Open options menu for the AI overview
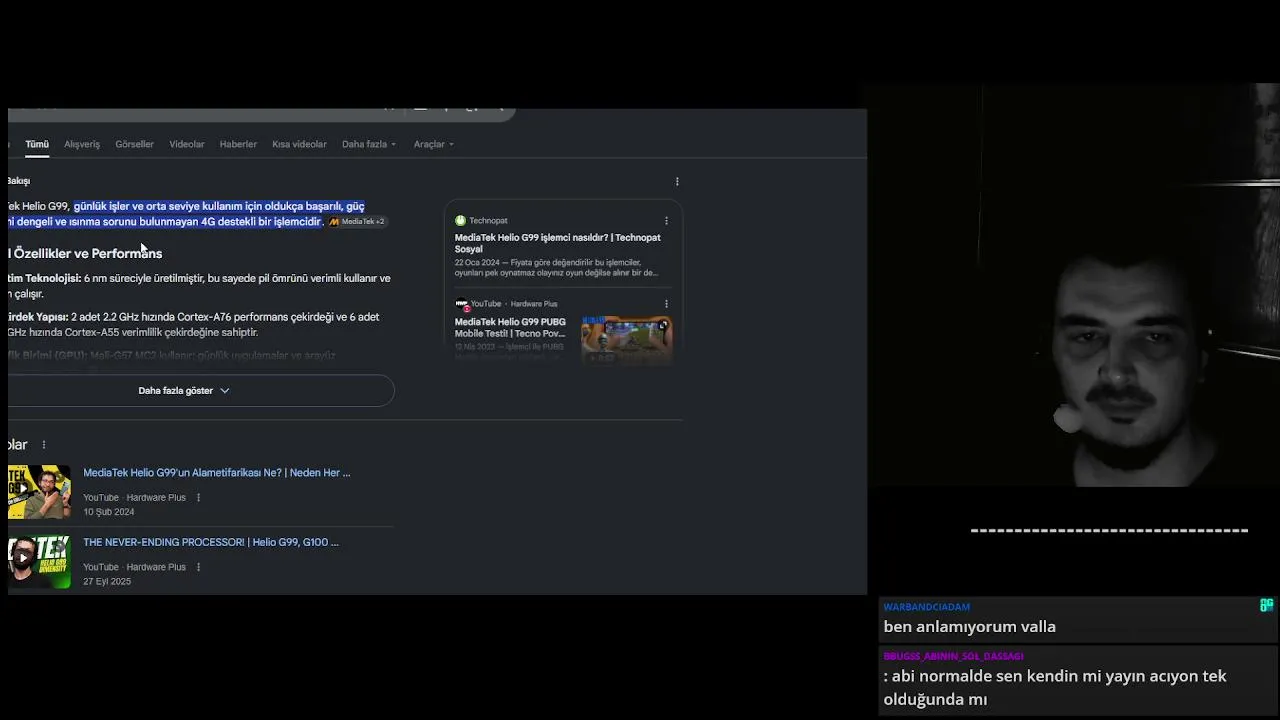This screenshot has width=1280, height=720. click(677, 182)
